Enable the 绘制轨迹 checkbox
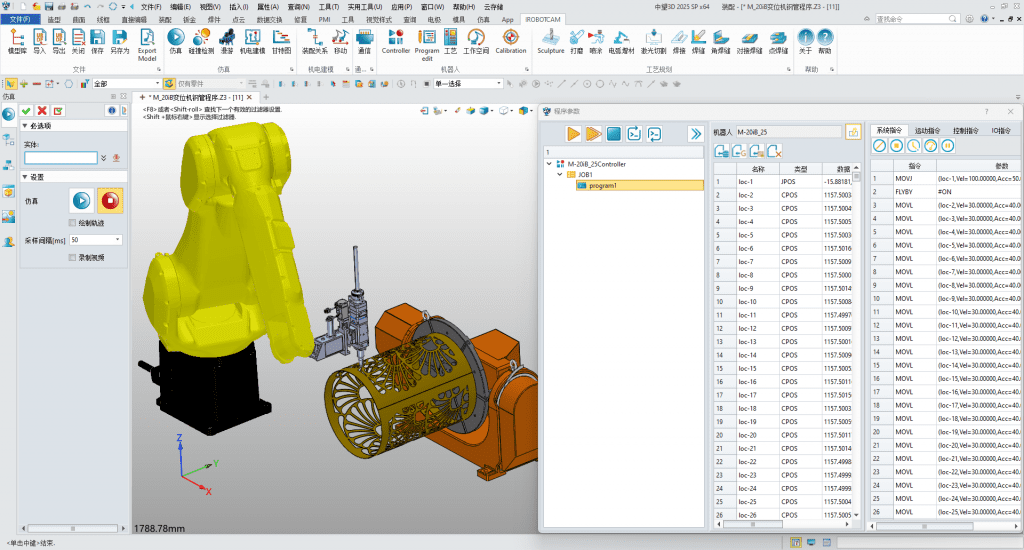 pos(72,222)
